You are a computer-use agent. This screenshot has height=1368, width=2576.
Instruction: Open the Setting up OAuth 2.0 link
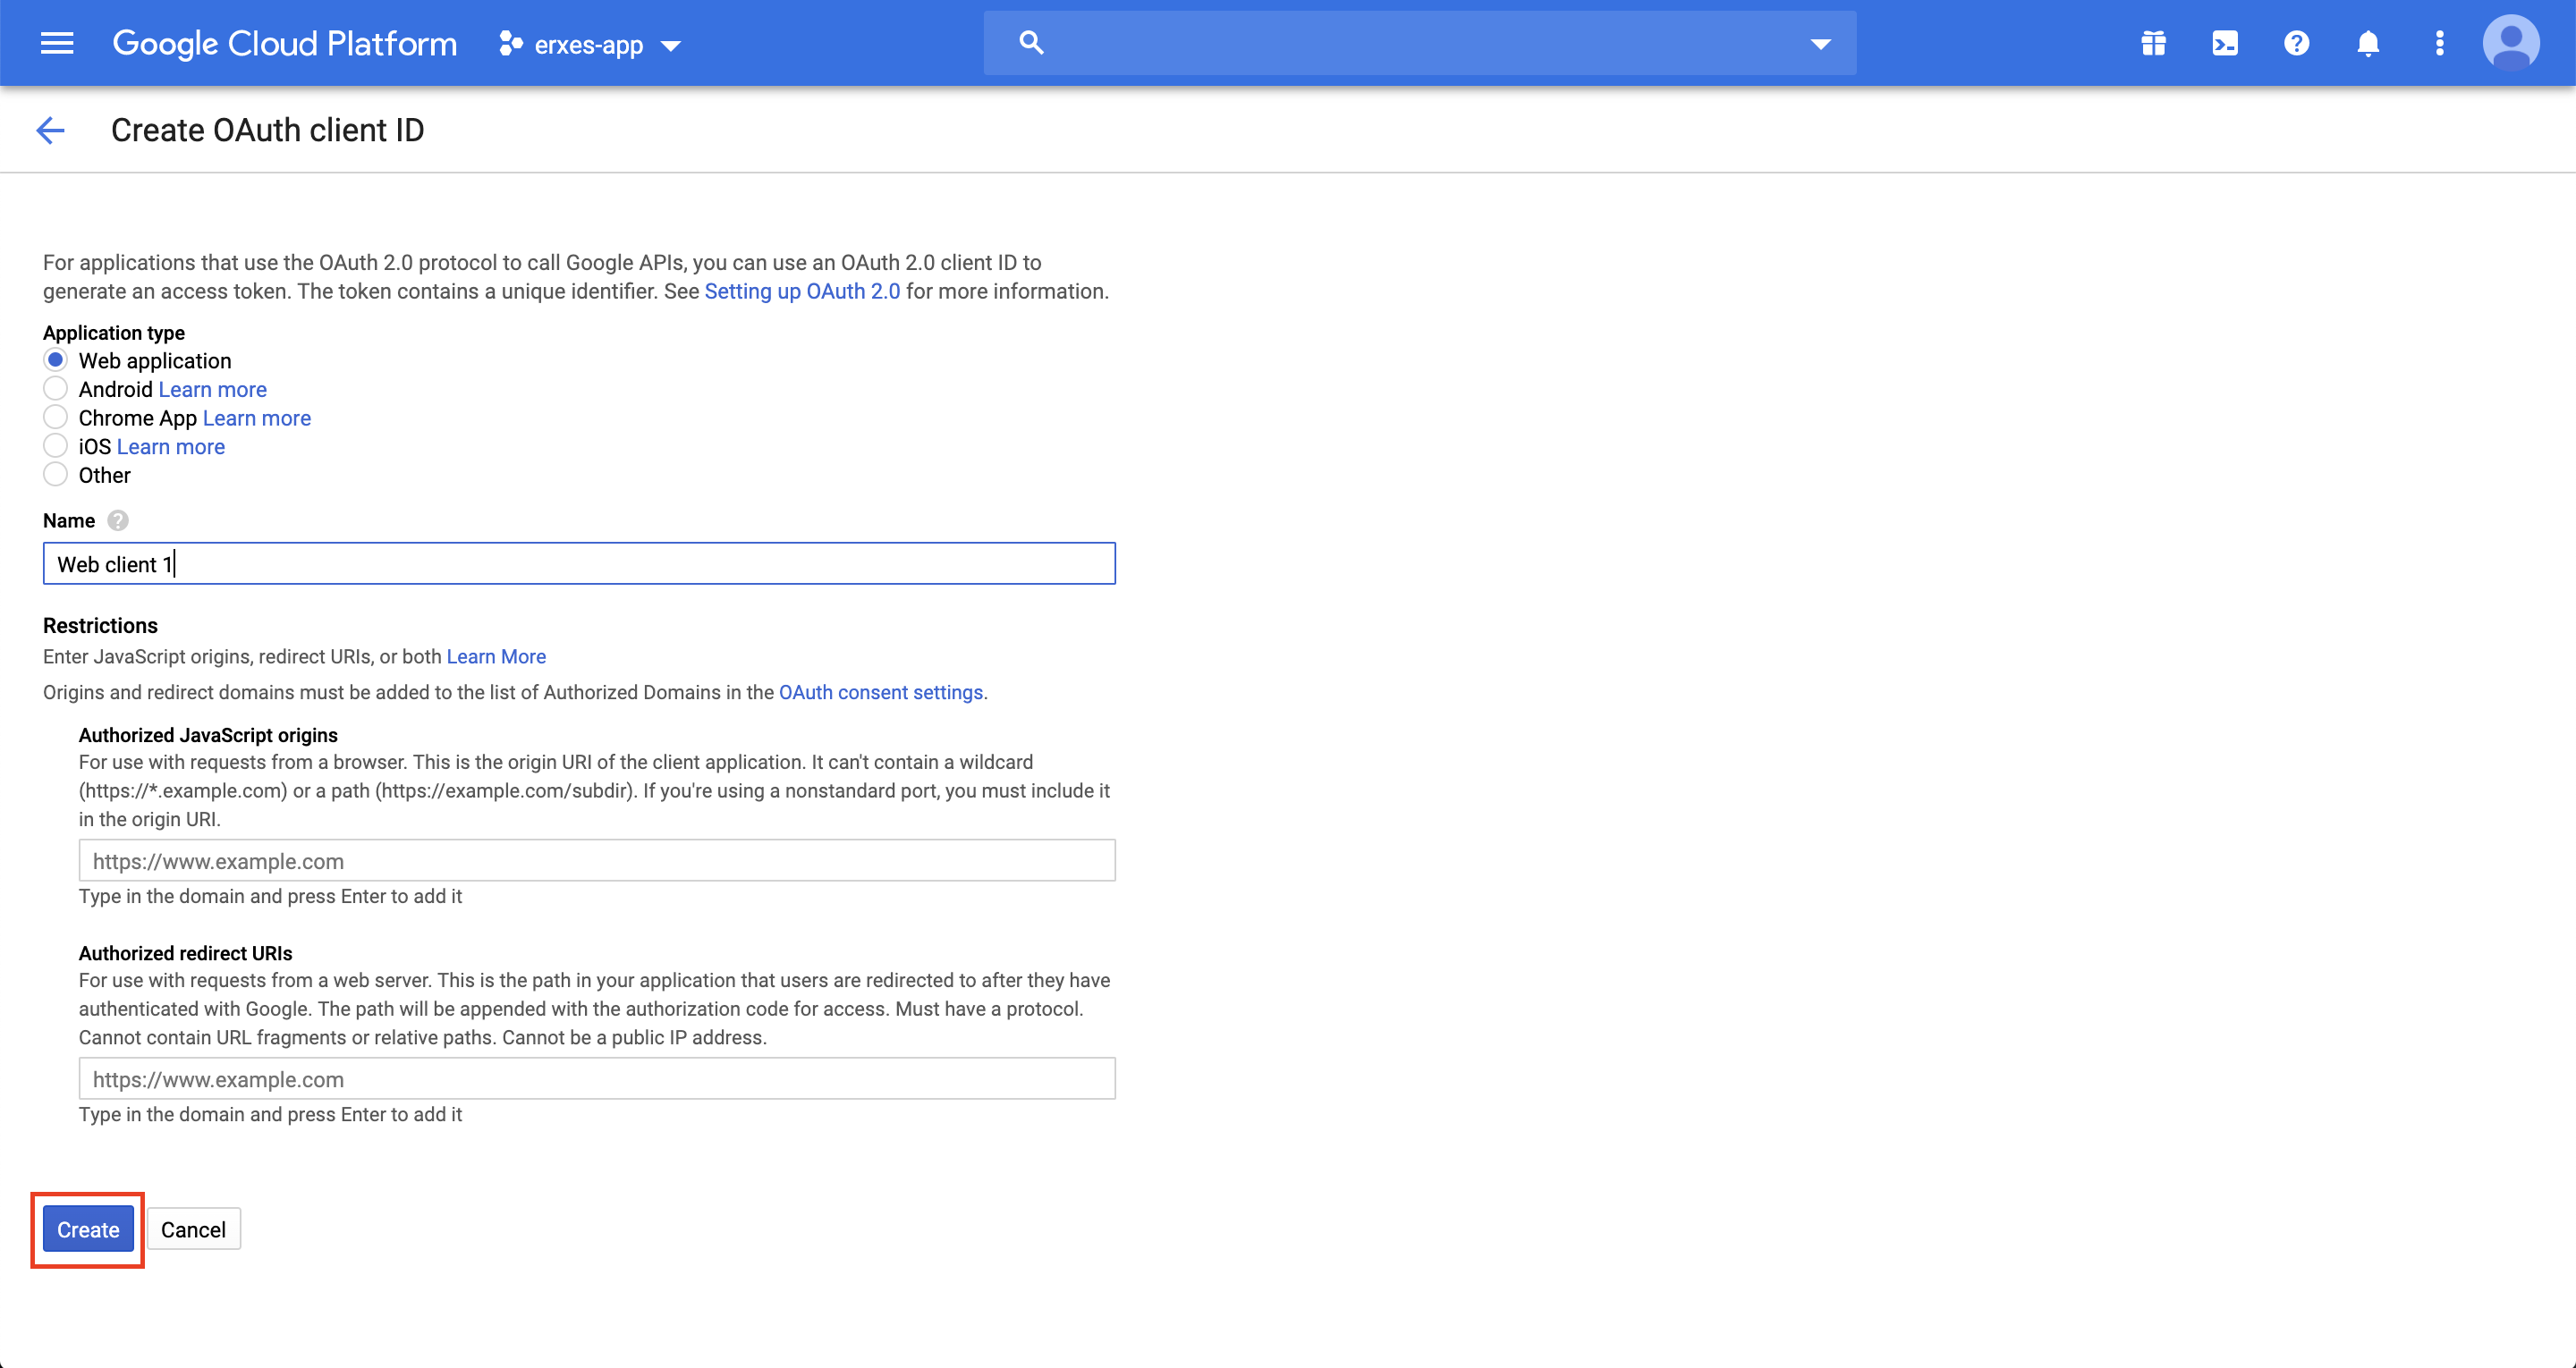point(802,291)
